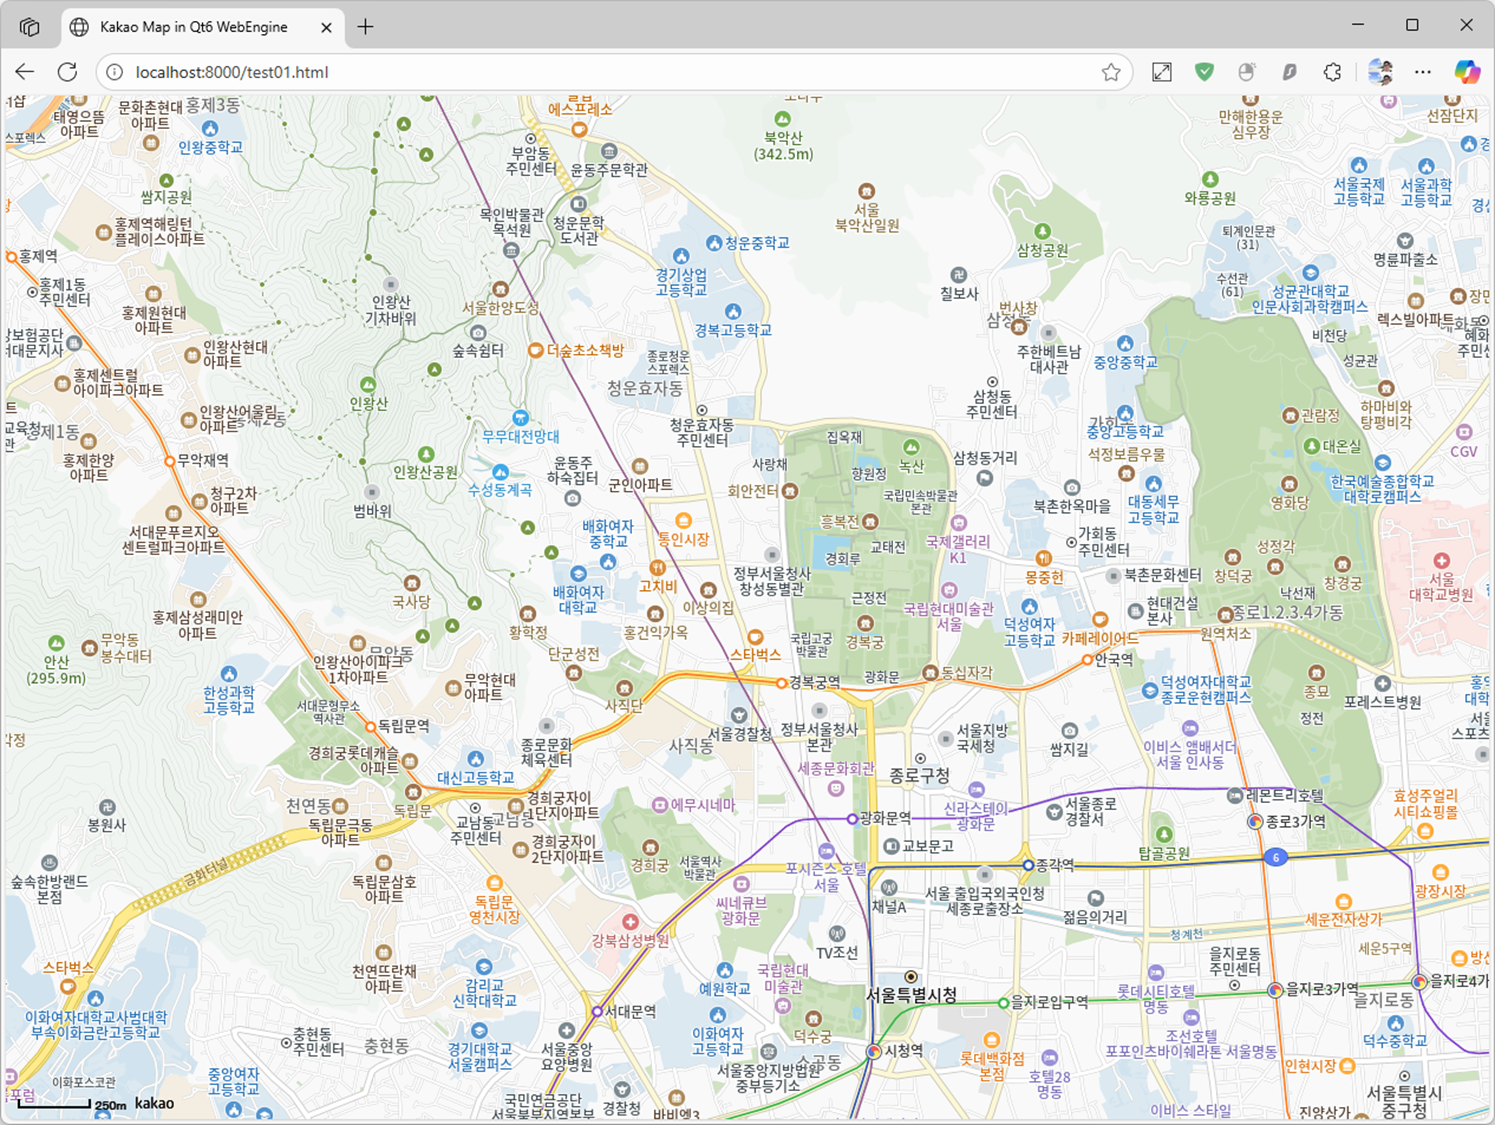Click the 을지로3가역 station marker

pos(1275,990)
